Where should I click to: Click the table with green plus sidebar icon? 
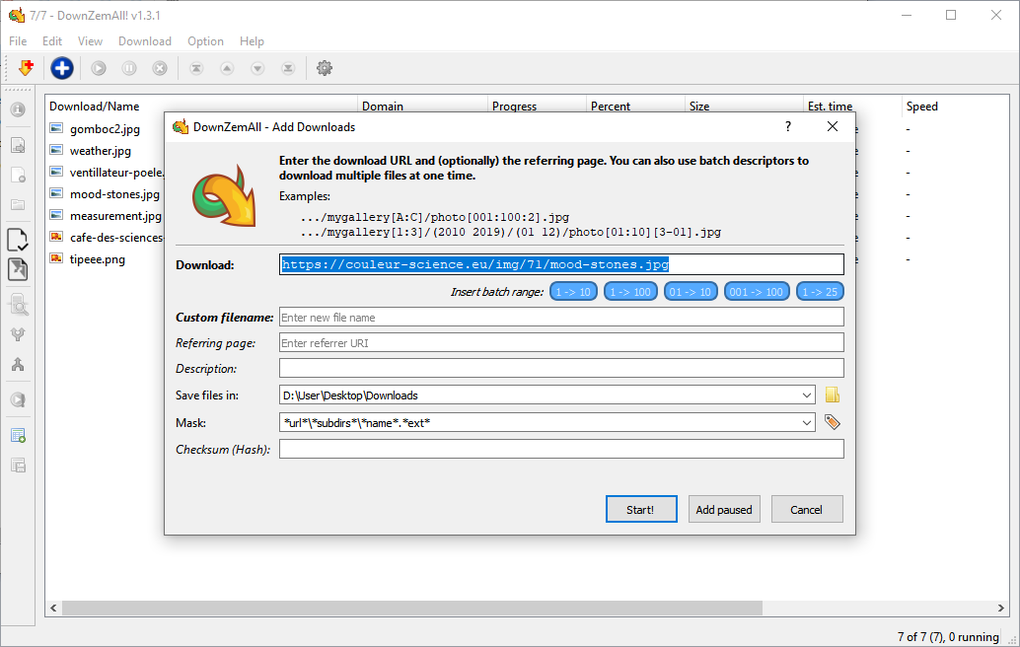(x=18, y=436)
